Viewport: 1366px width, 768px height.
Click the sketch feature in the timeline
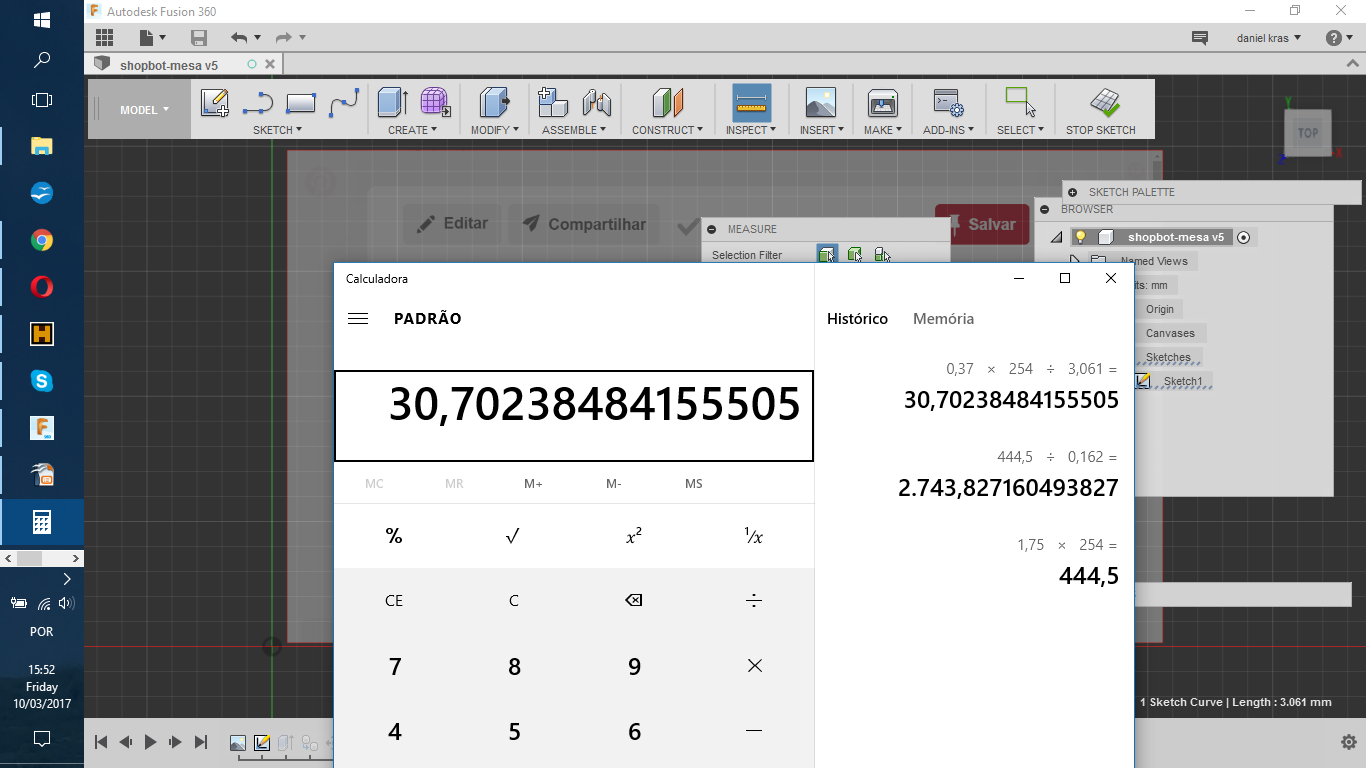262,743
